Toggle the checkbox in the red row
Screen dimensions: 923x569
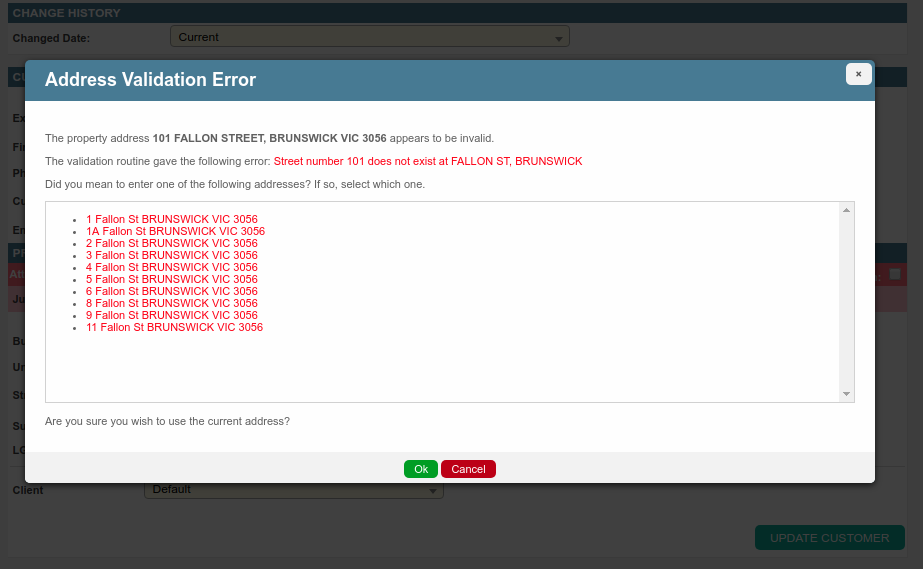click(x=895, y=274)
